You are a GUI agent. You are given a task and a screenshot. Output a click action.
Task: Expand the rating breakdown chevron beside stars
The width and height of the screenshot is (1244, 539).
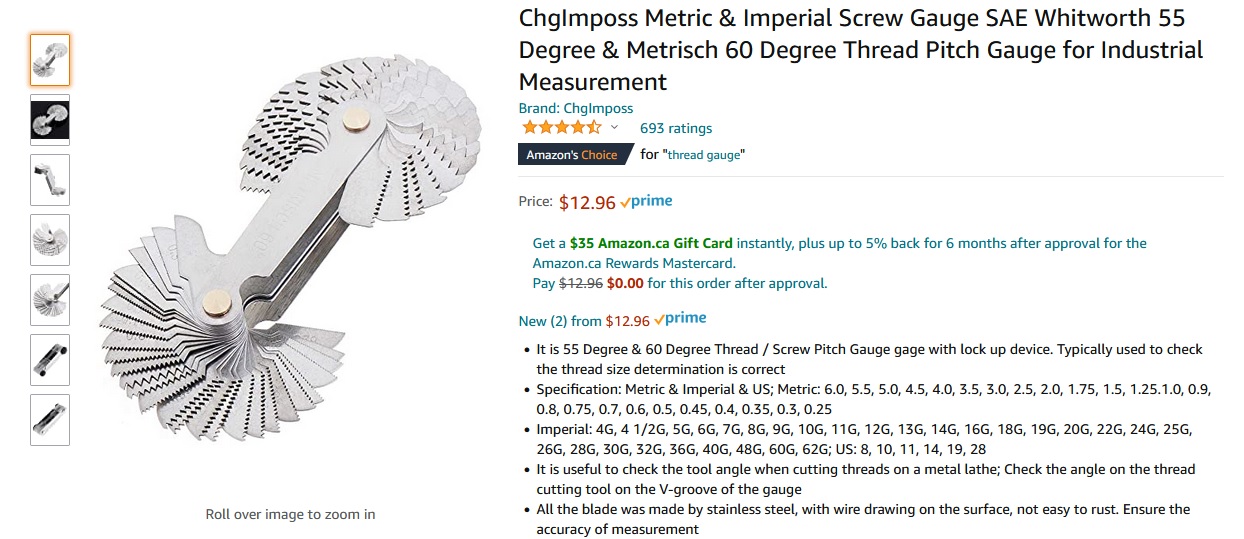pyautogui.click(x=615, y=128)
